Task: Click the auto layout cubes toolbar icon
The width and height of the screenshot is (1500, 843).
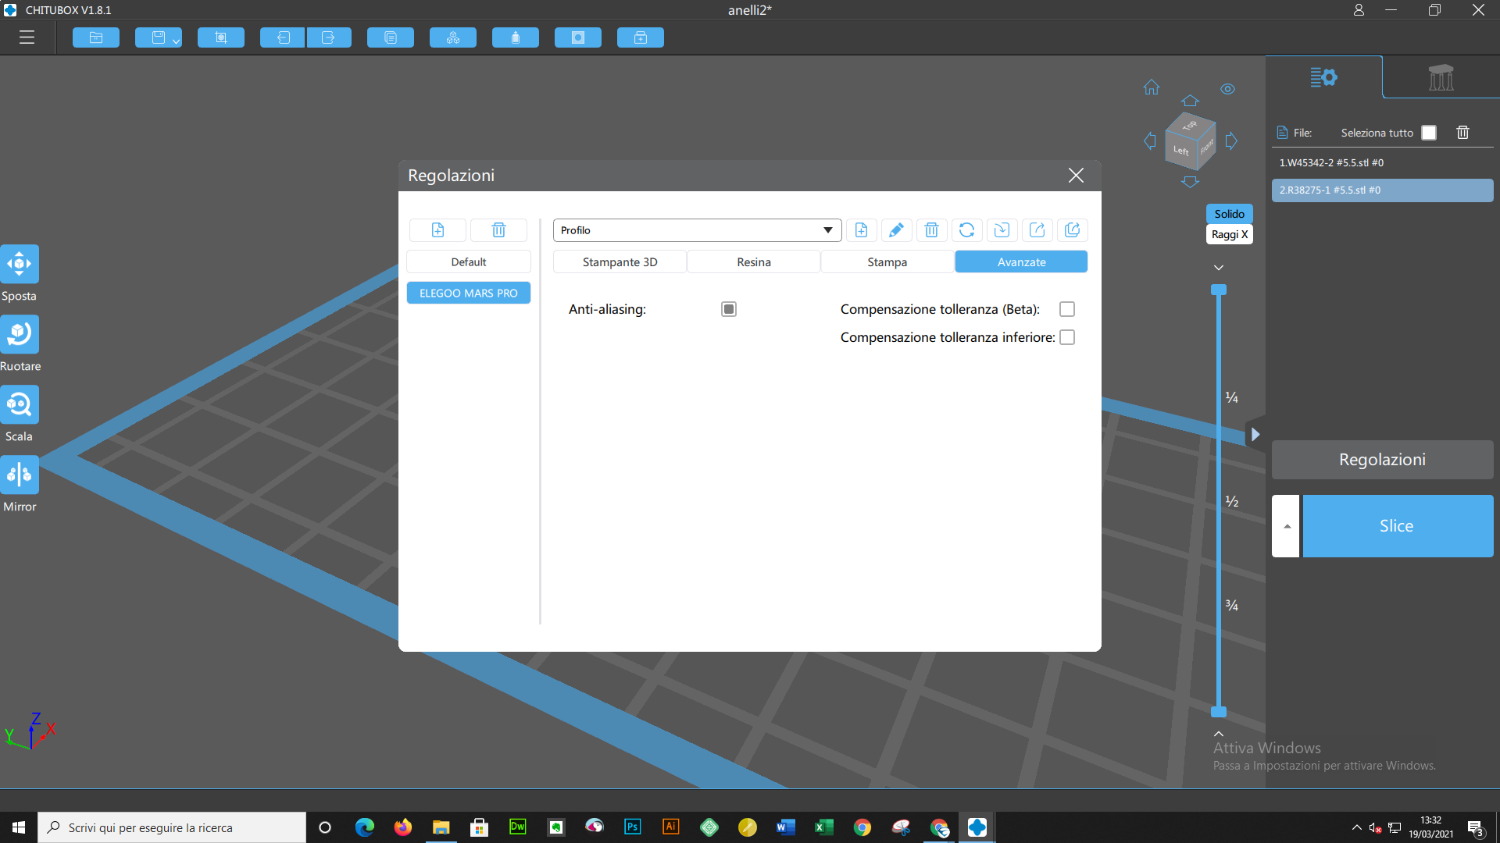Action: tap(453, 38)
